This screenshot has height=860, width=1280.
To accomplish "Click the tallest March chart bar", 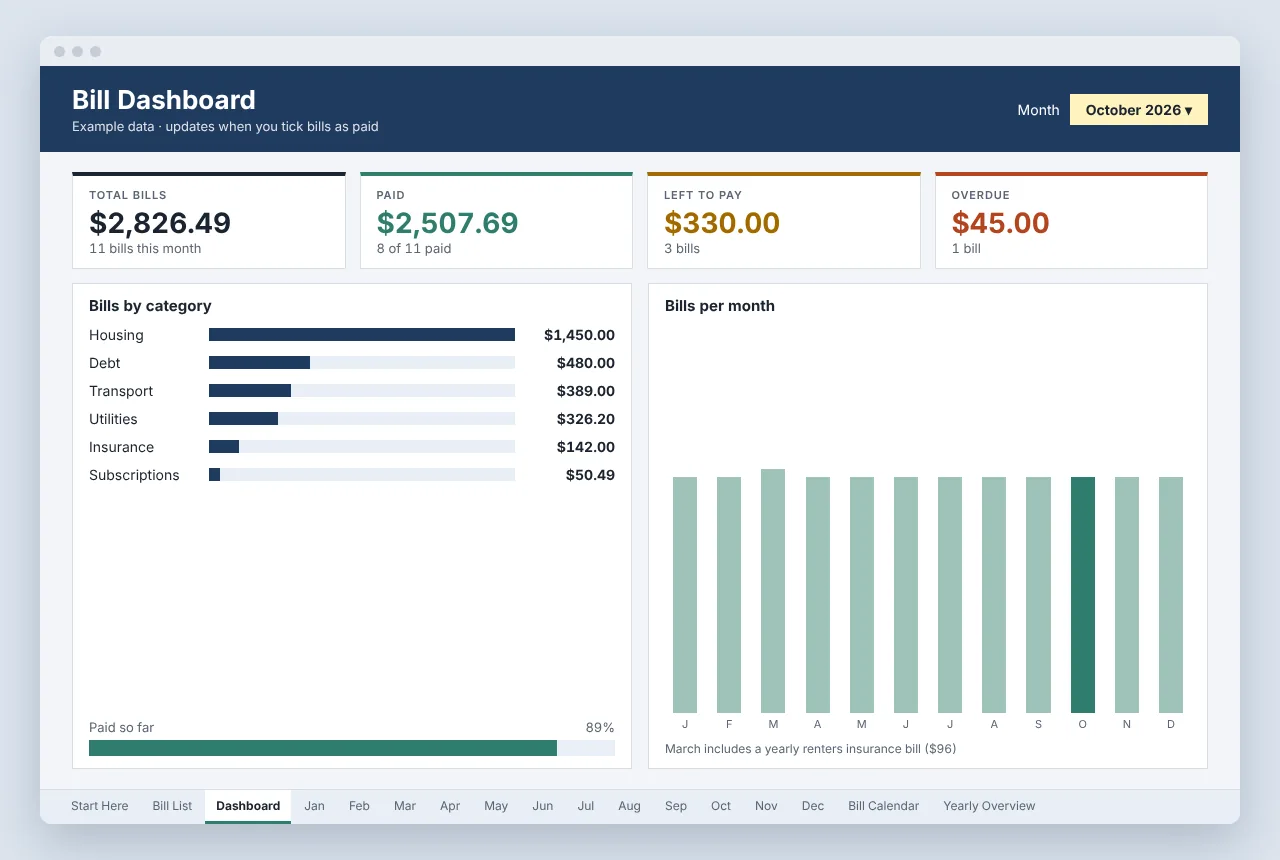I will tap(773, 591).
